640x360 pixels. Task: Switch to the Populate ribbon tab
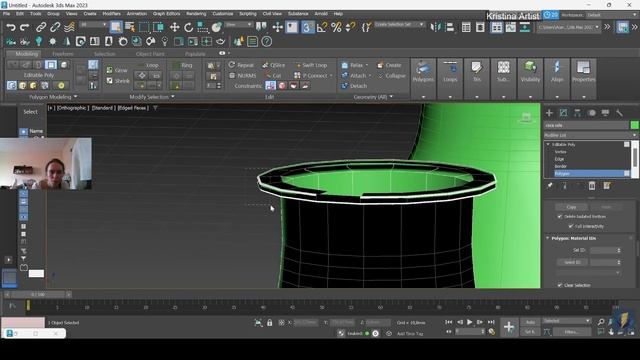(x=195, y=54)
